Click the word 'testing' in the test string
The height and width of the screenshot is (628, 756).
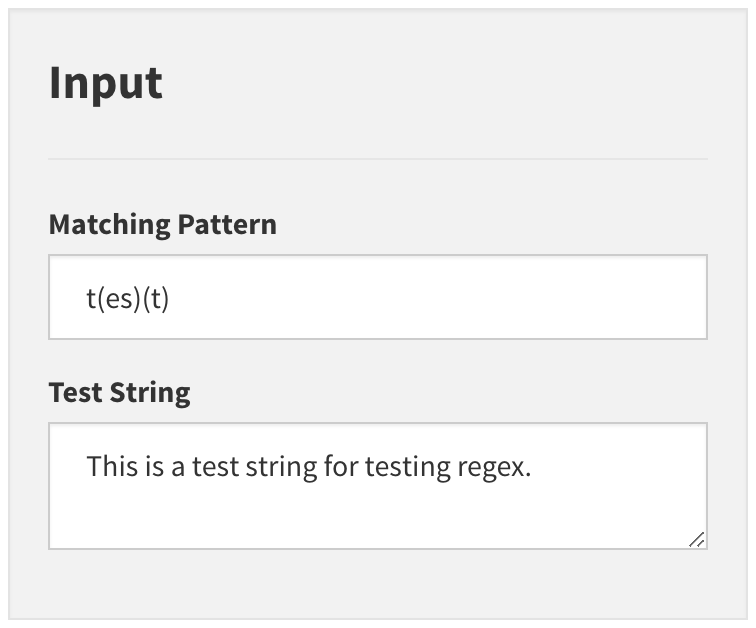tap(407, 468)
